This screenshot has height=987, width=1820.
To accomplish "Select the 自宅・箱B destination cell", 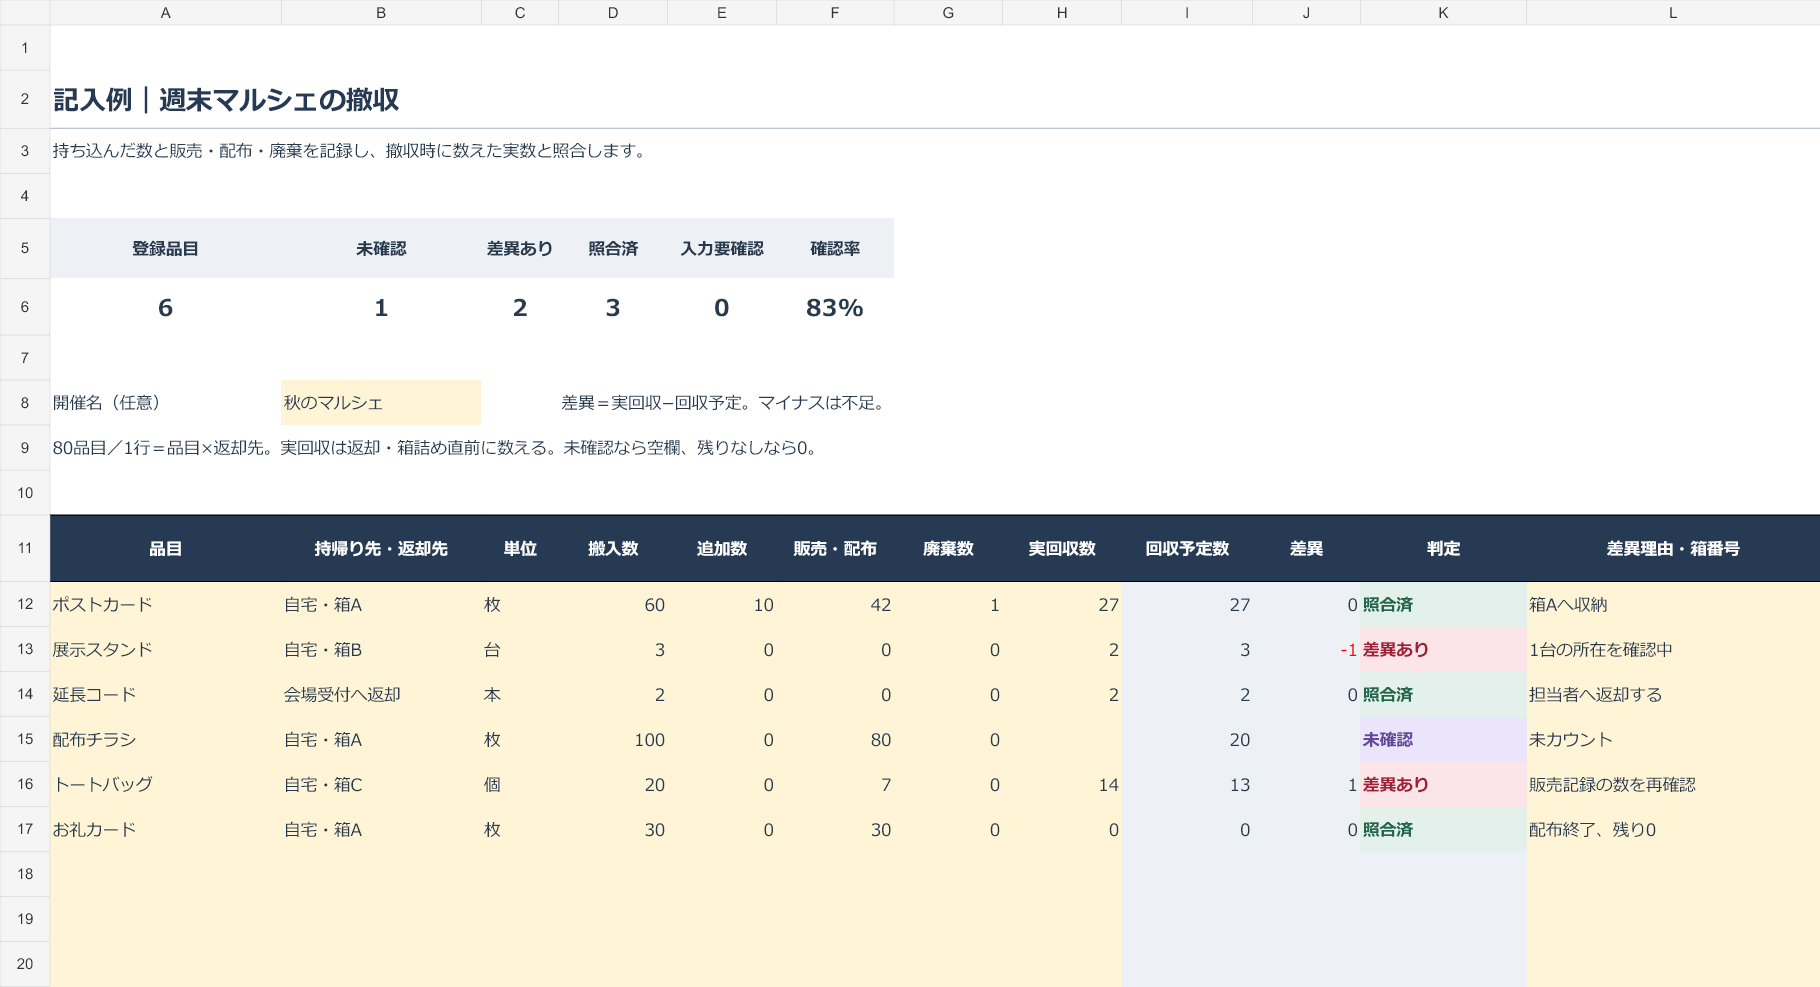I will [381, 650].
